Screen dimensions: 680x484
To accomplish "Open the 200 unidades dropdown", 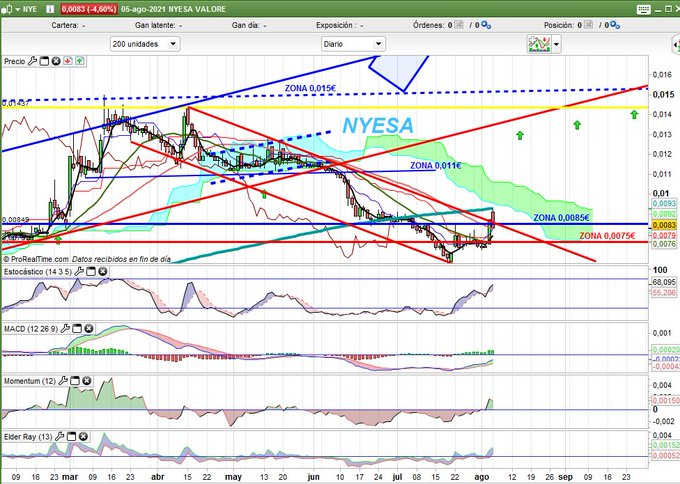I will pyautogui.click(x=144, y=44).
